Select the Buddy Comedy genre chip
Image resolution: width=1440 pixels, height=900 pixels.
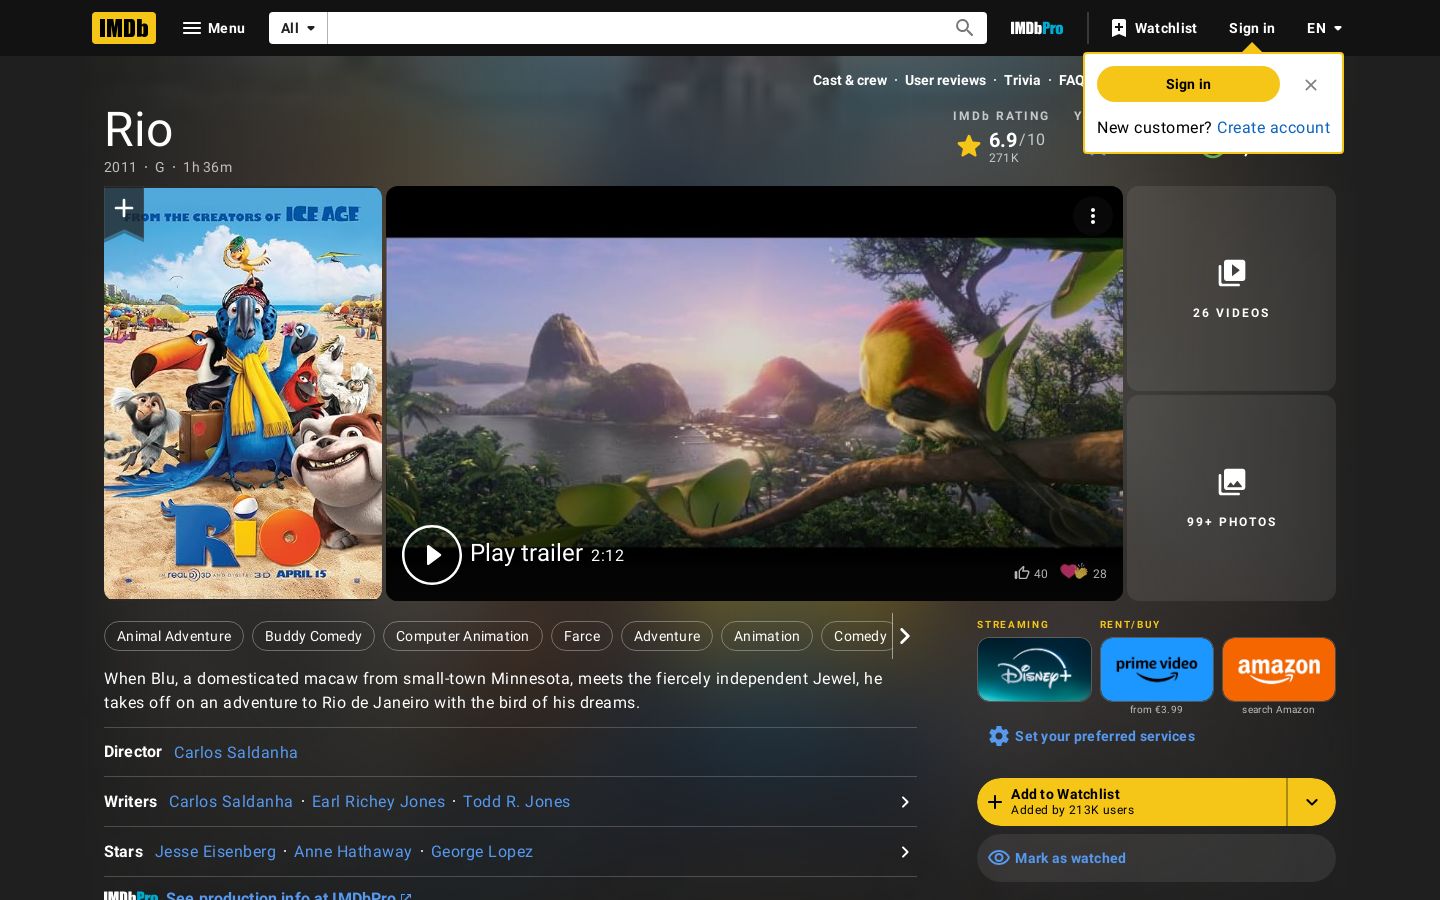pyautogui.click(x=313, y=636)
